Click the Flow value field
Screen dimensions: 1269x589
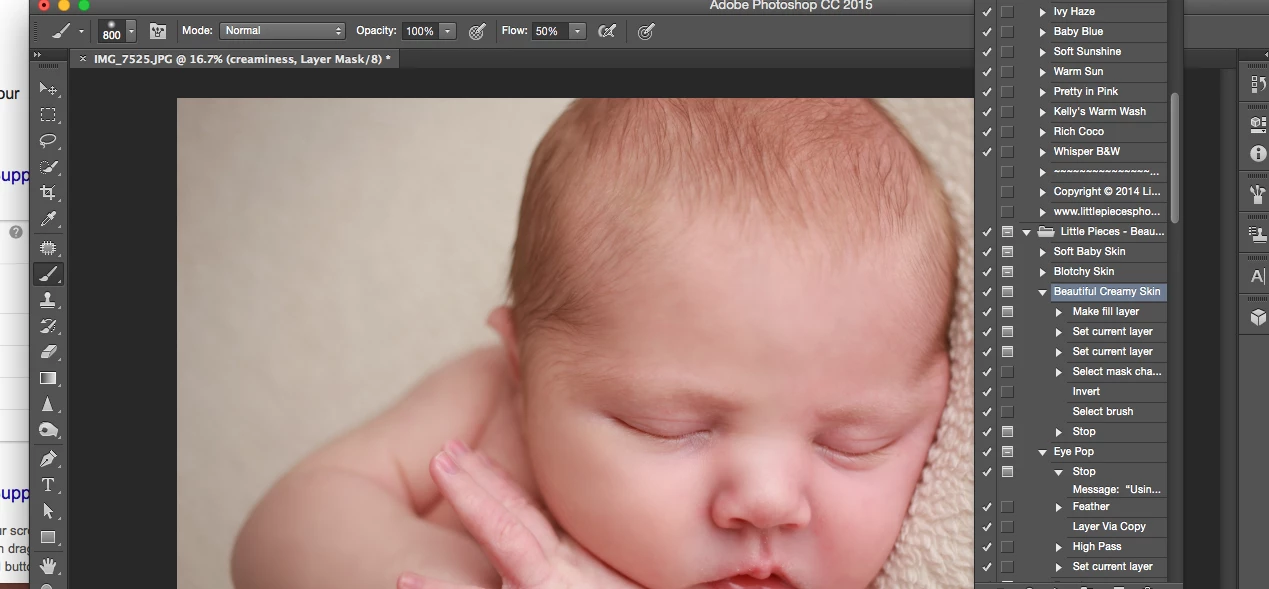(548, 31)
